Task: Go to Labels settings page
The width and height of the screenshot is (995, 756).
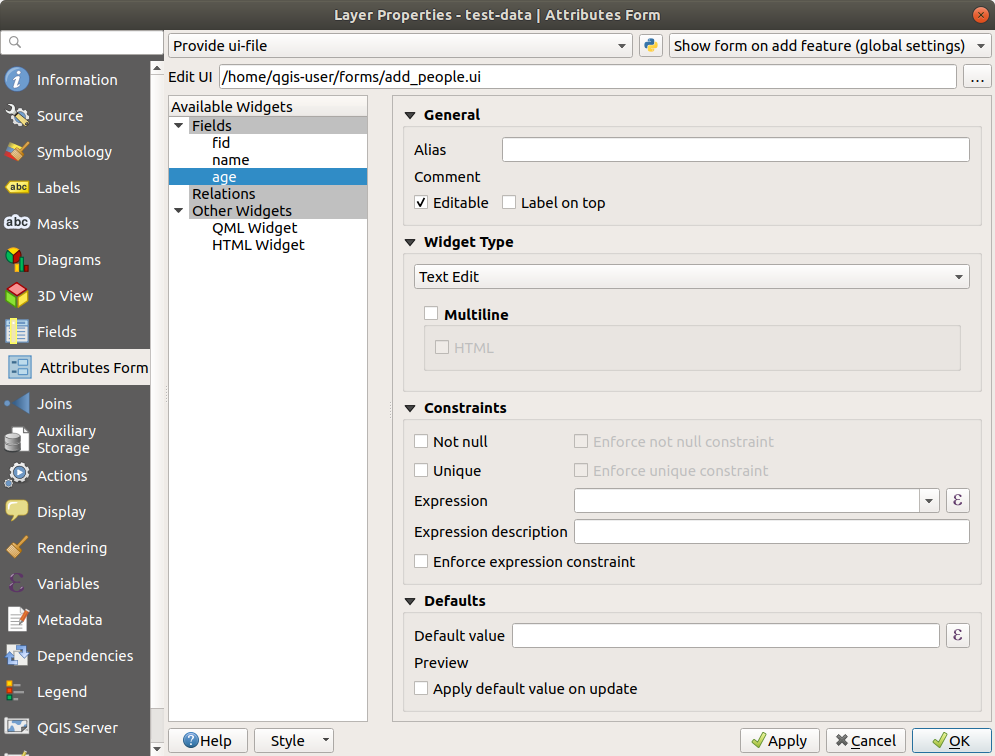Action: [58, 188]
